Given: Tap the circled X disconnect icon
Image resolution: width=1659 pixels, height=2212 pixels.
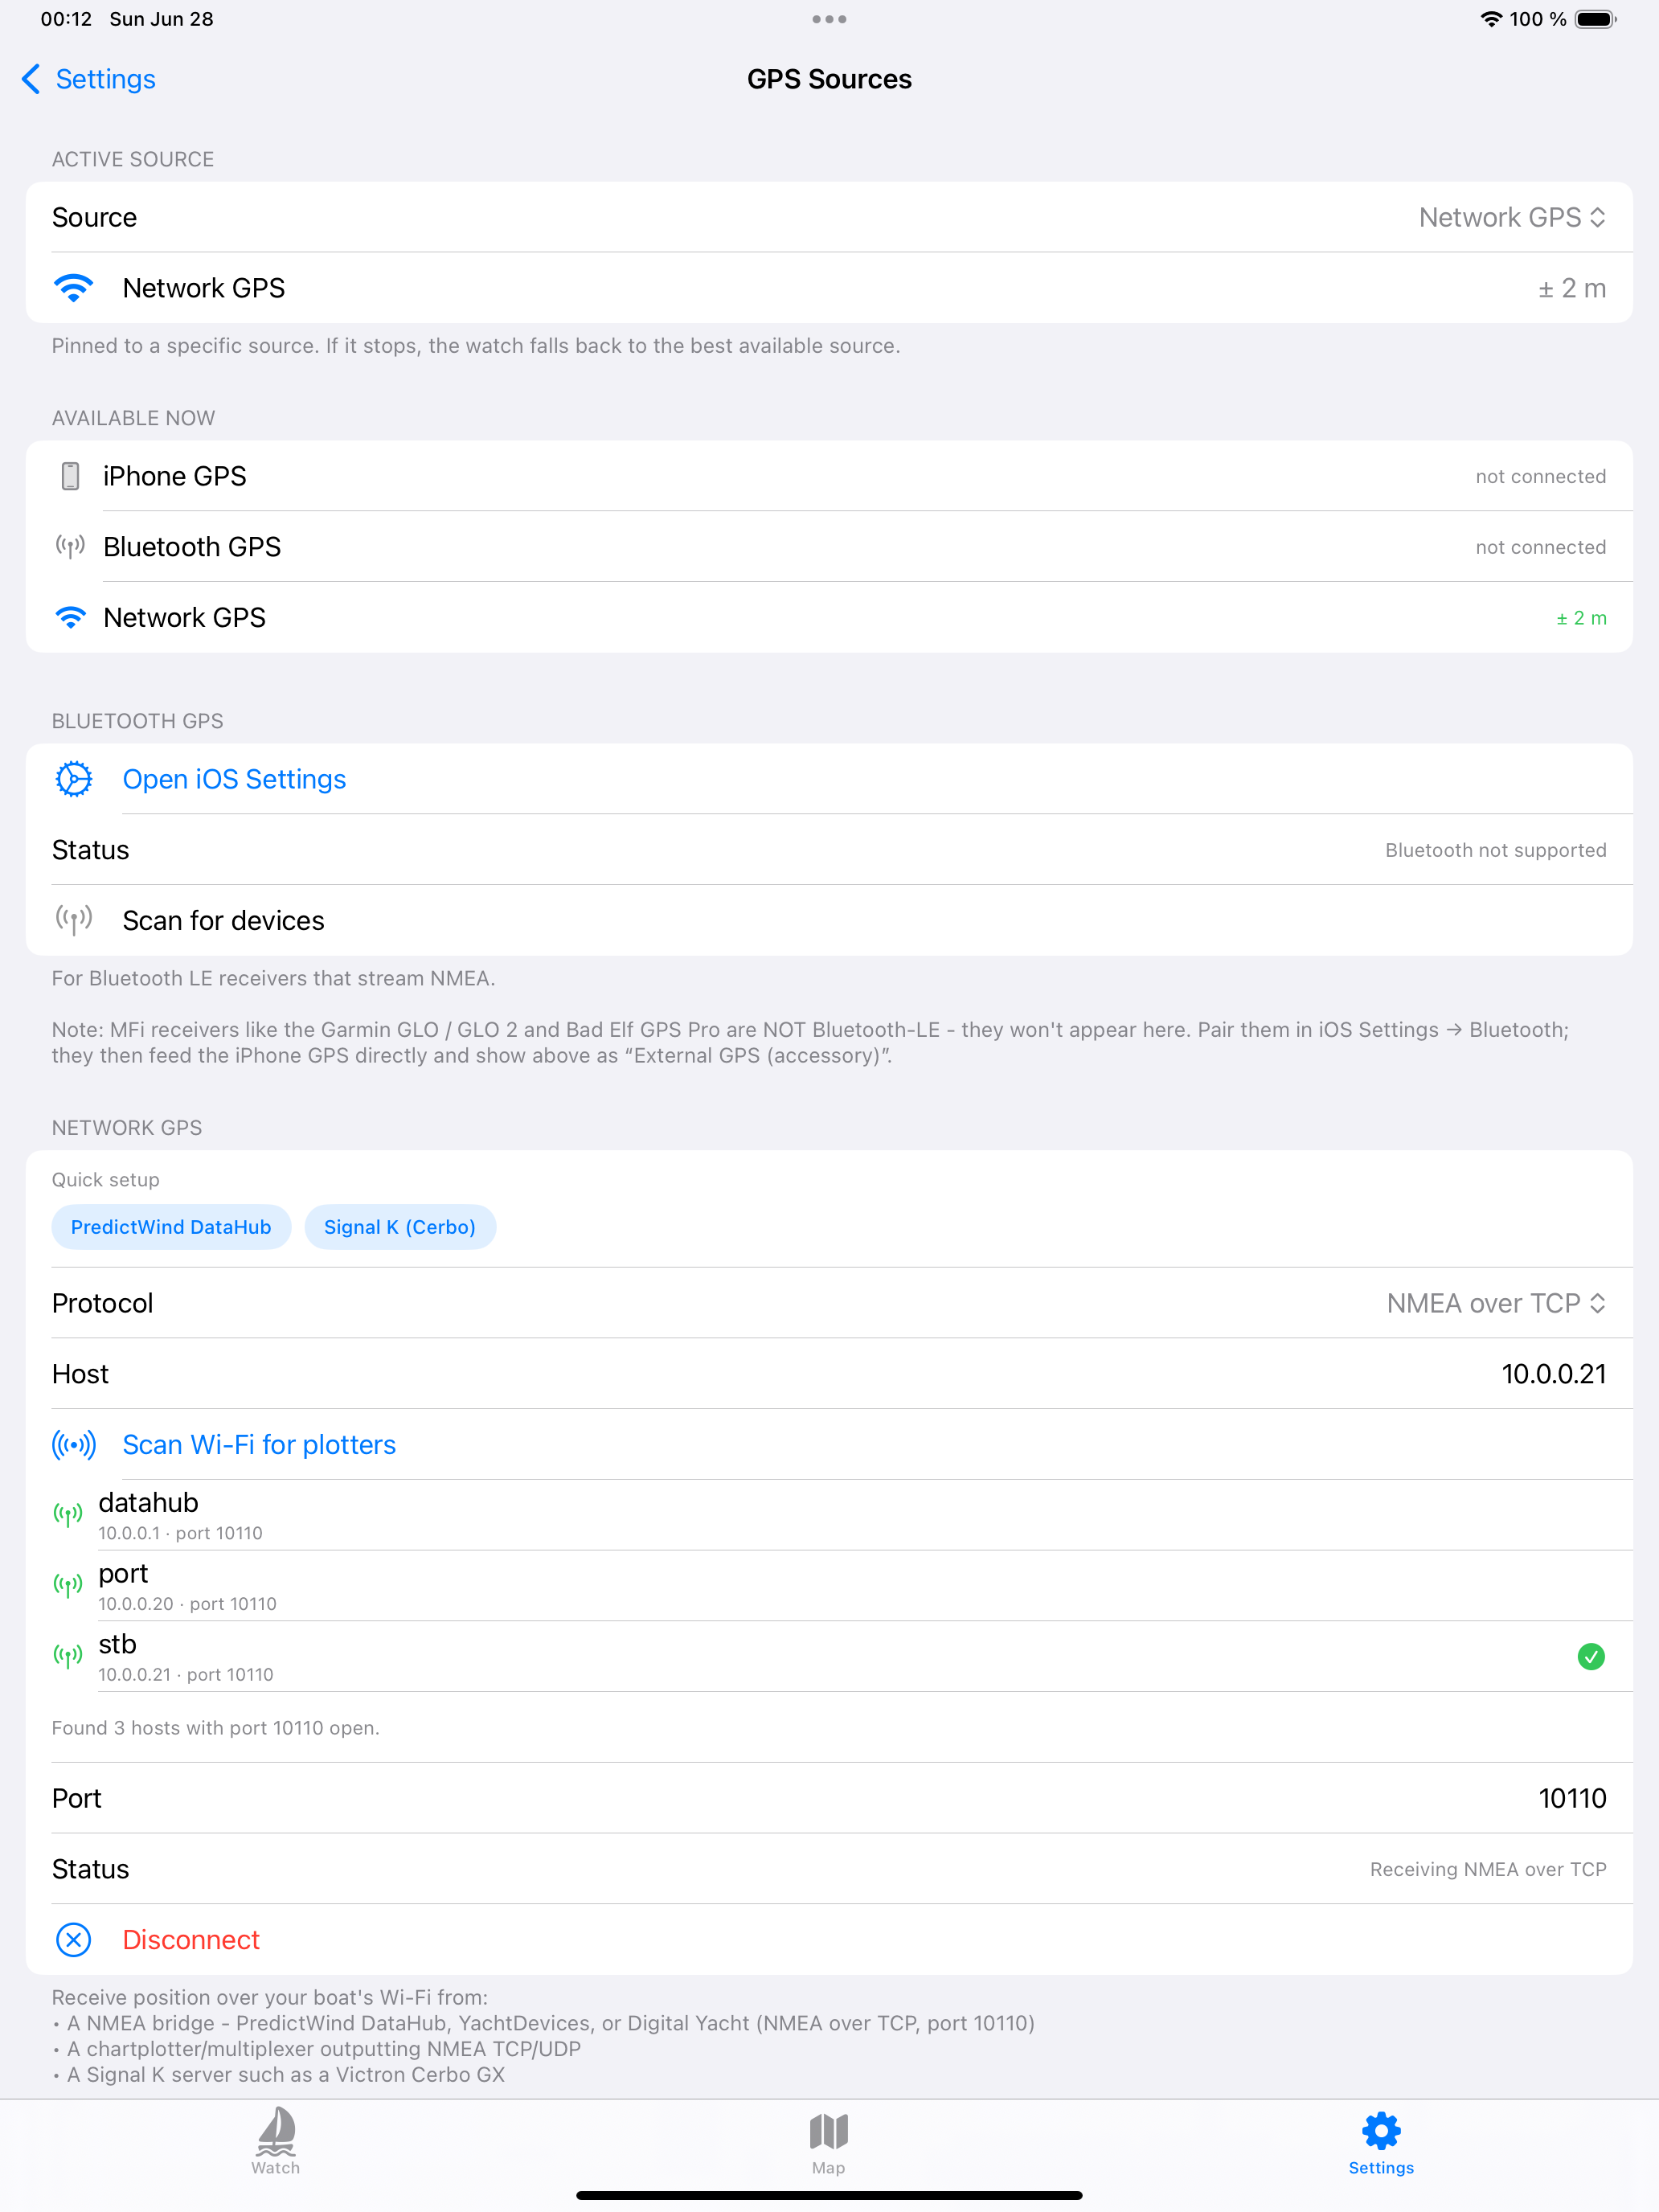Looking at the screenshot, I should [x=73, y=1939].
